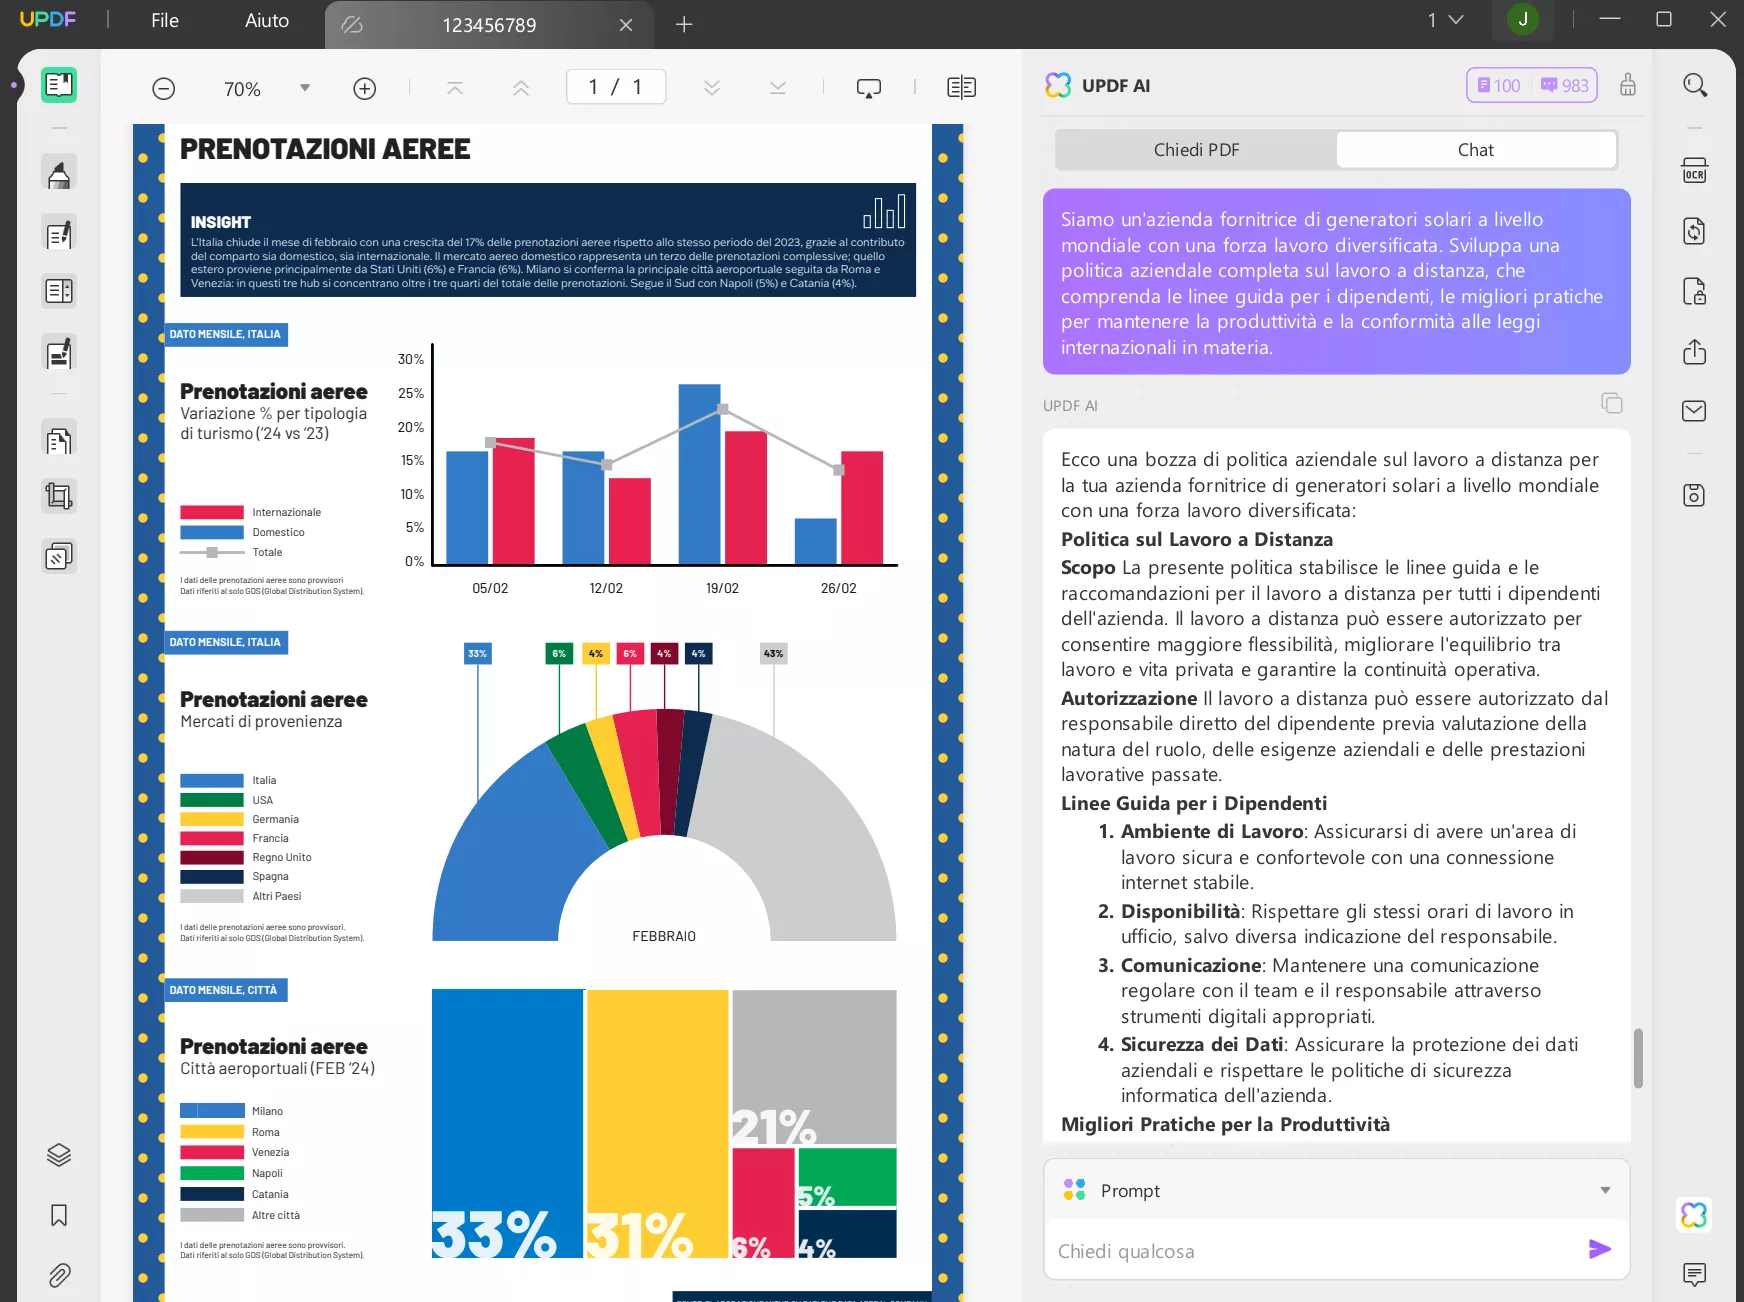The image size is (1744, 1302).
Task: Run OCR text recognition tool
Action: tap(1695, 171)
